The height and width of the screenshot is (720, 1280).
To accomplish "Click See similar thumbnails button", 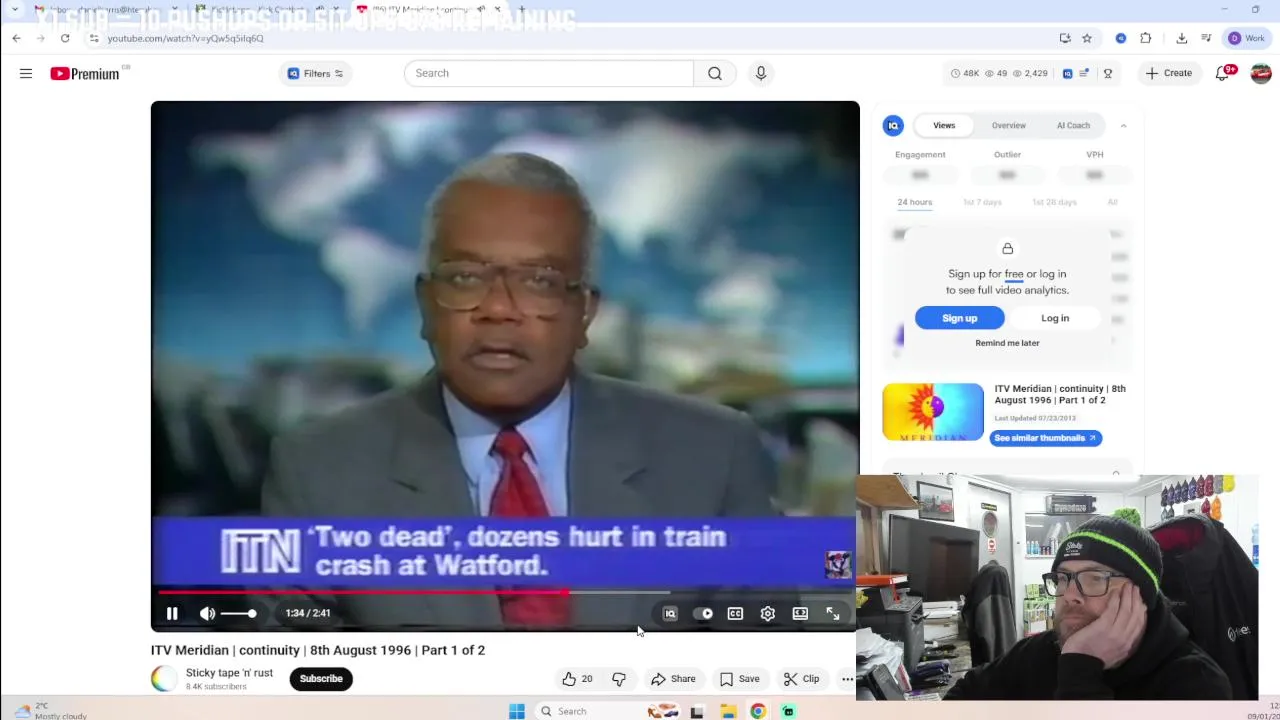I will pos(1045,438).
